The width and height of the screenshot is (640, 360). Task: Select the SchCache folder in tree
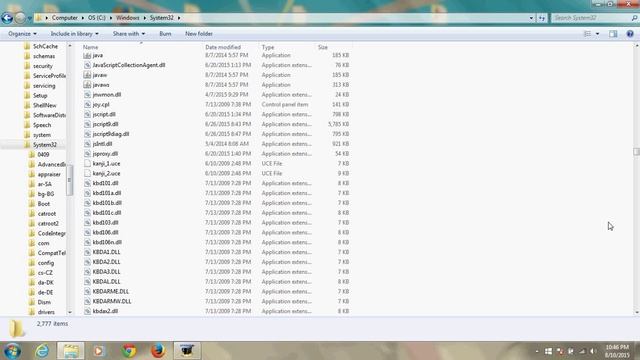(x=45, y=47)
